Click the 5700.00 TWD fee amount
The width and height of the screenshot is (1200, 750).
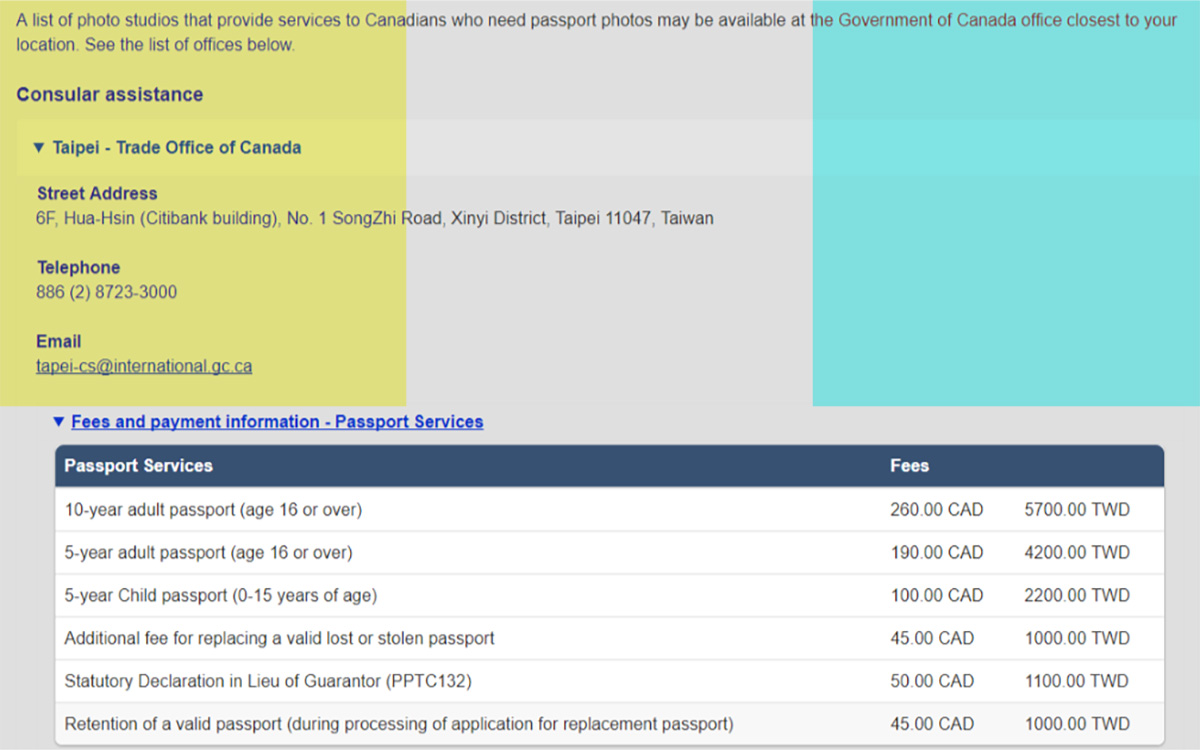1076,510
